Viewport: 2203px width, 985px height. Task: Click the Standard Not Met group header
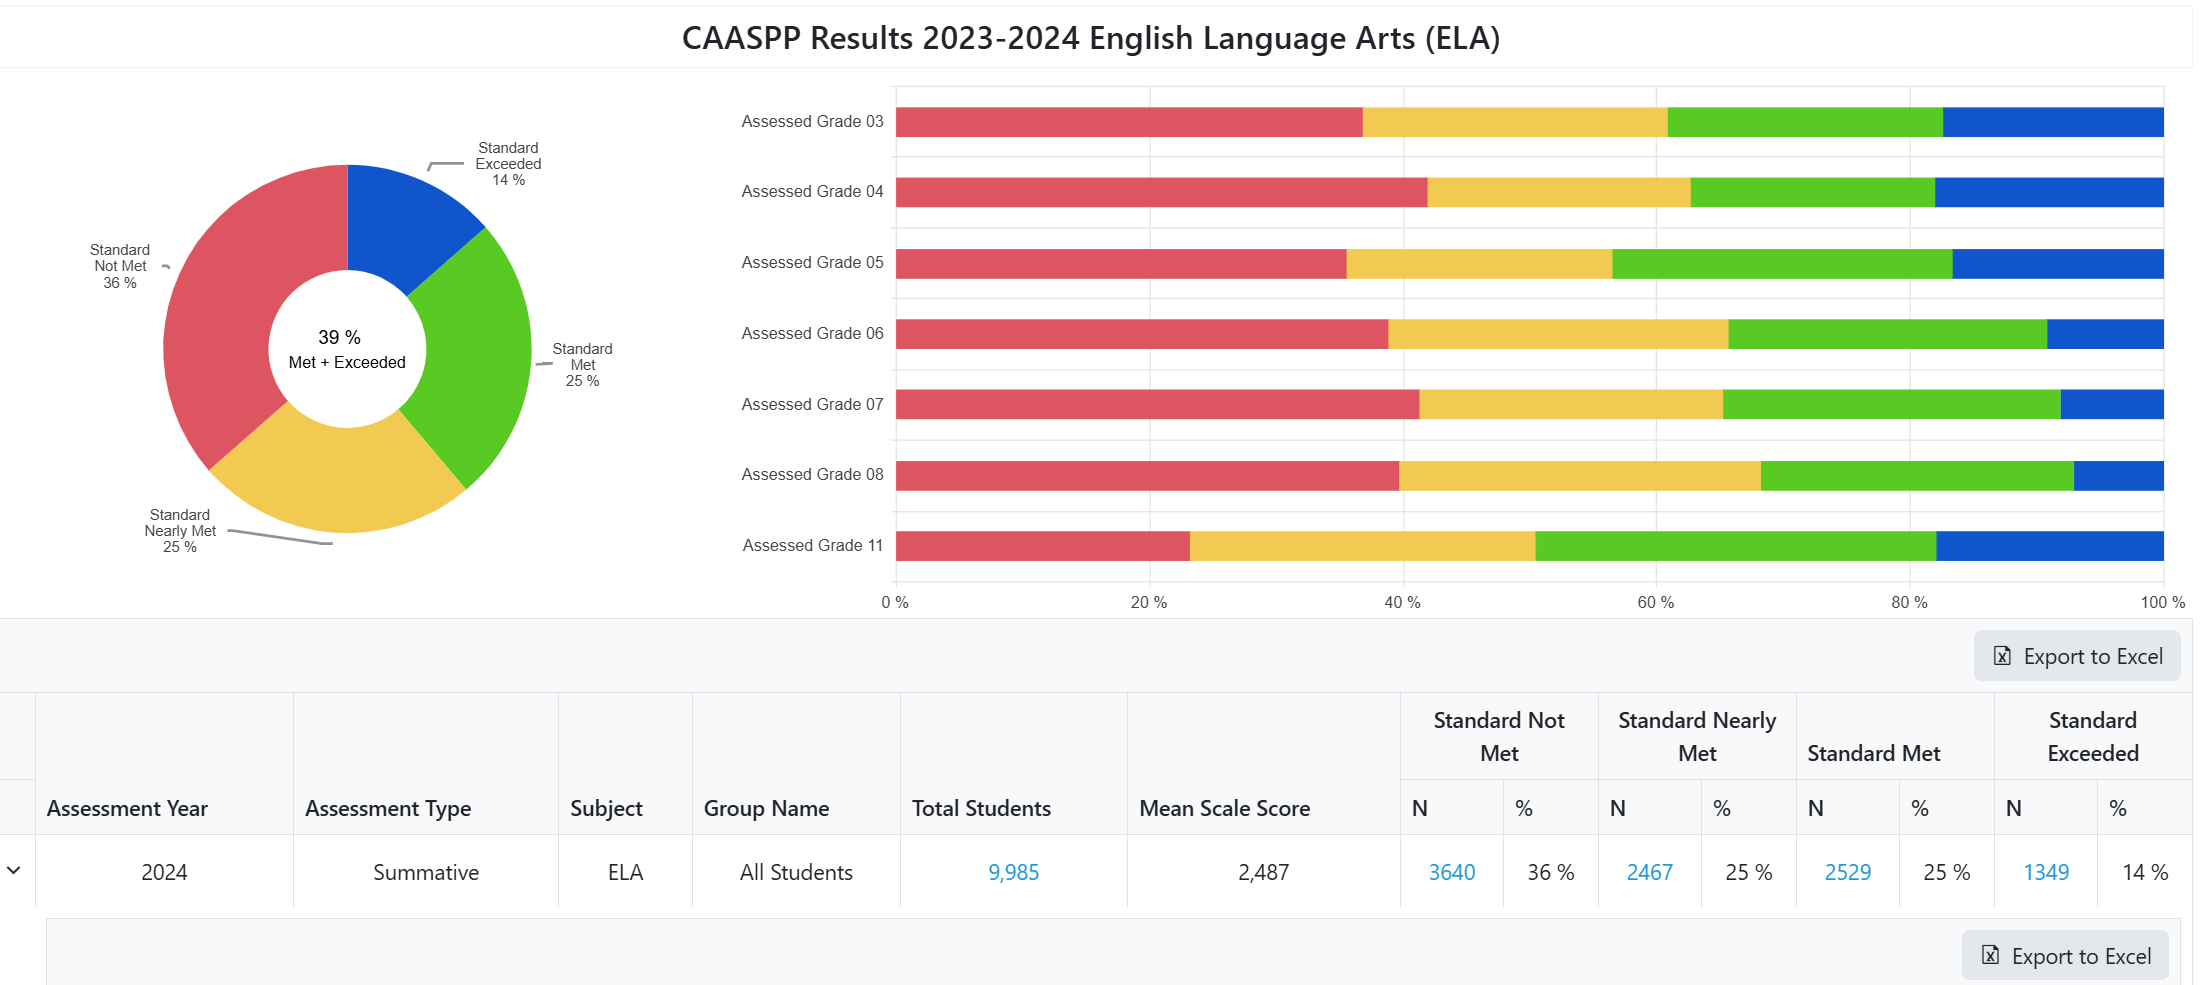pyautogui.click(x=1499, y=736)
